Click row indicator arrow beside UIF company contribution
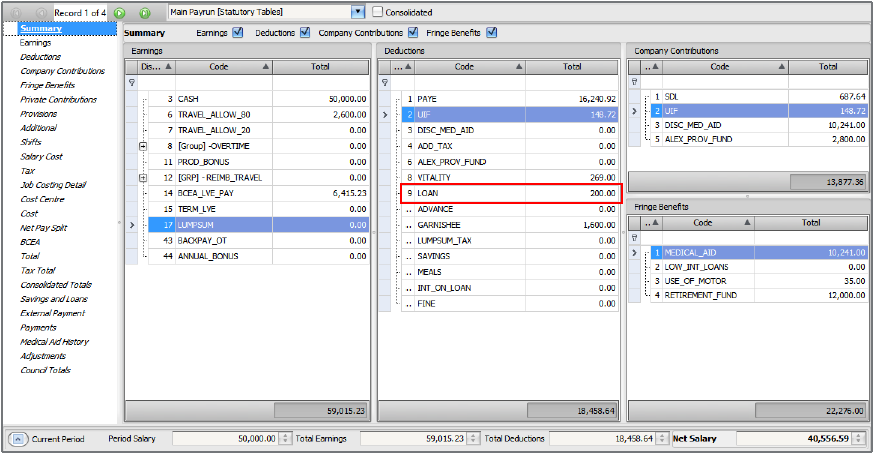The width and height of the screenshot is (874, 455). coord(634,111)
